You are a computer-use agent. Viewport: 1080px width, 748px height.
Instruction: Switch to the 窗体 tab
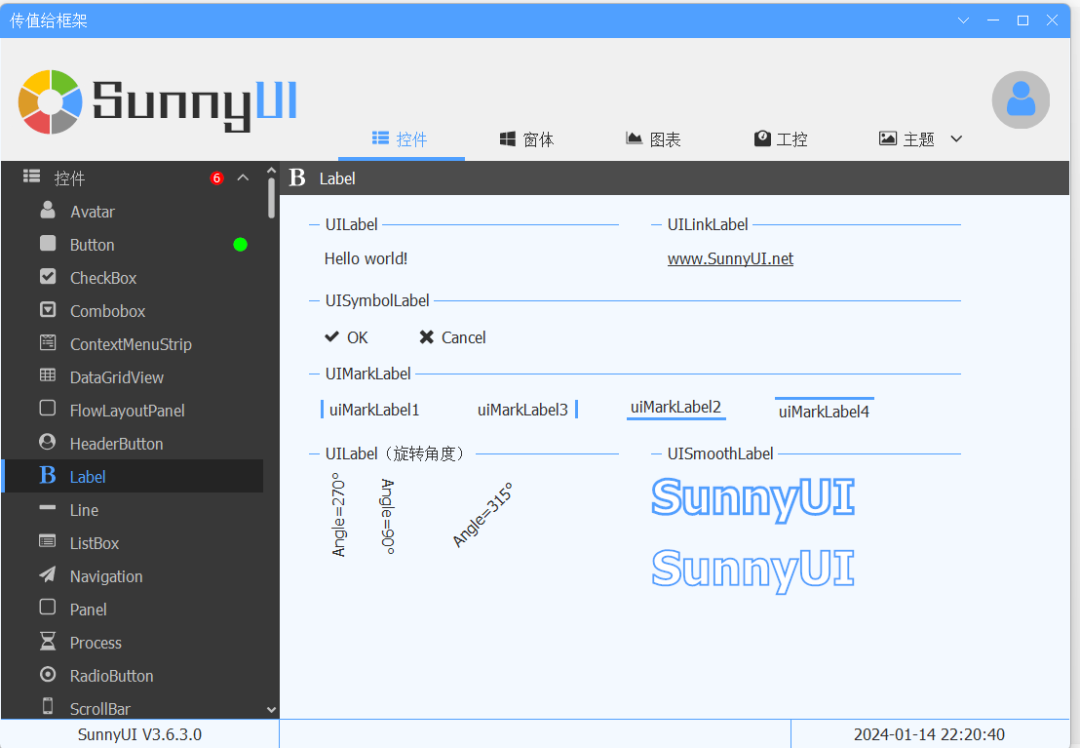coord(527,139)
